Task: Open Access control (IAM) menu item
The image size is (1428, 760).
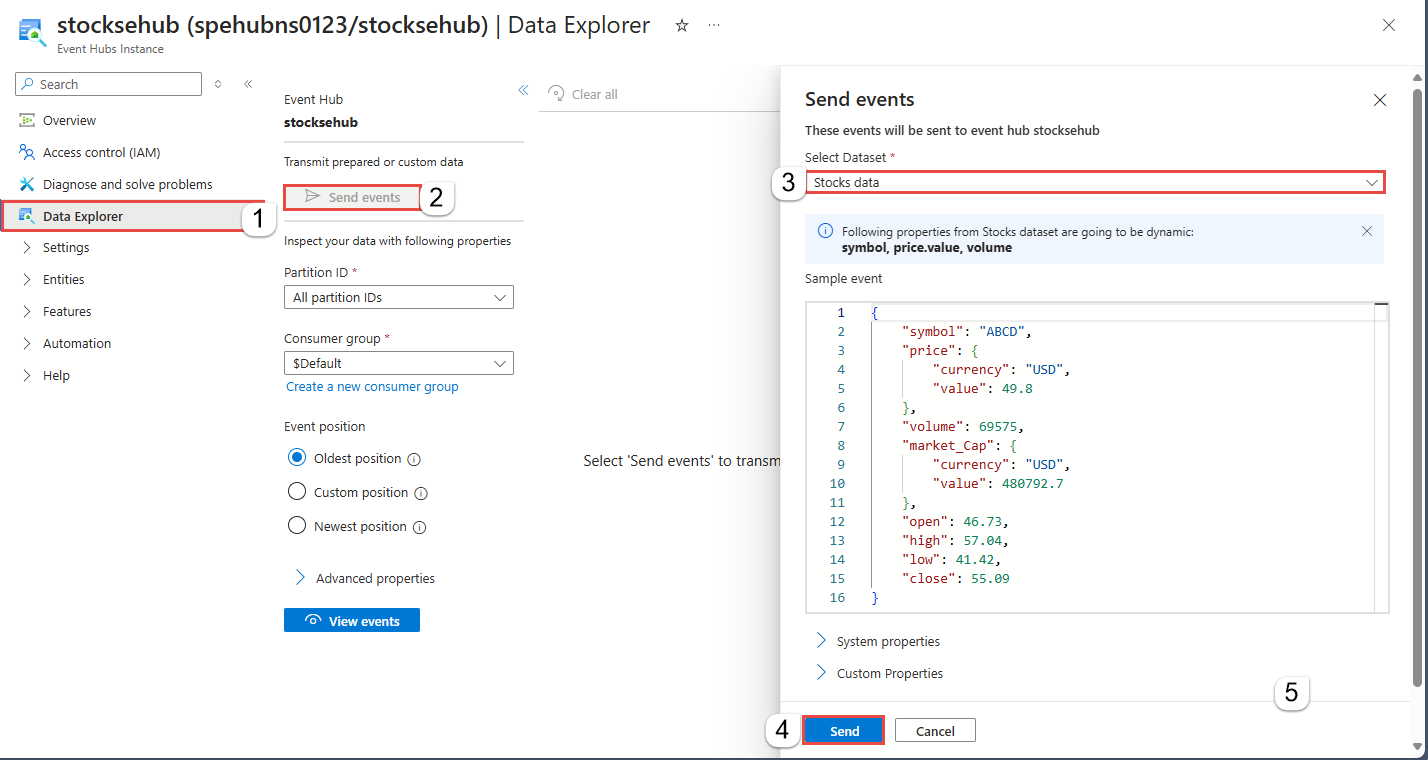Action: 101,152
